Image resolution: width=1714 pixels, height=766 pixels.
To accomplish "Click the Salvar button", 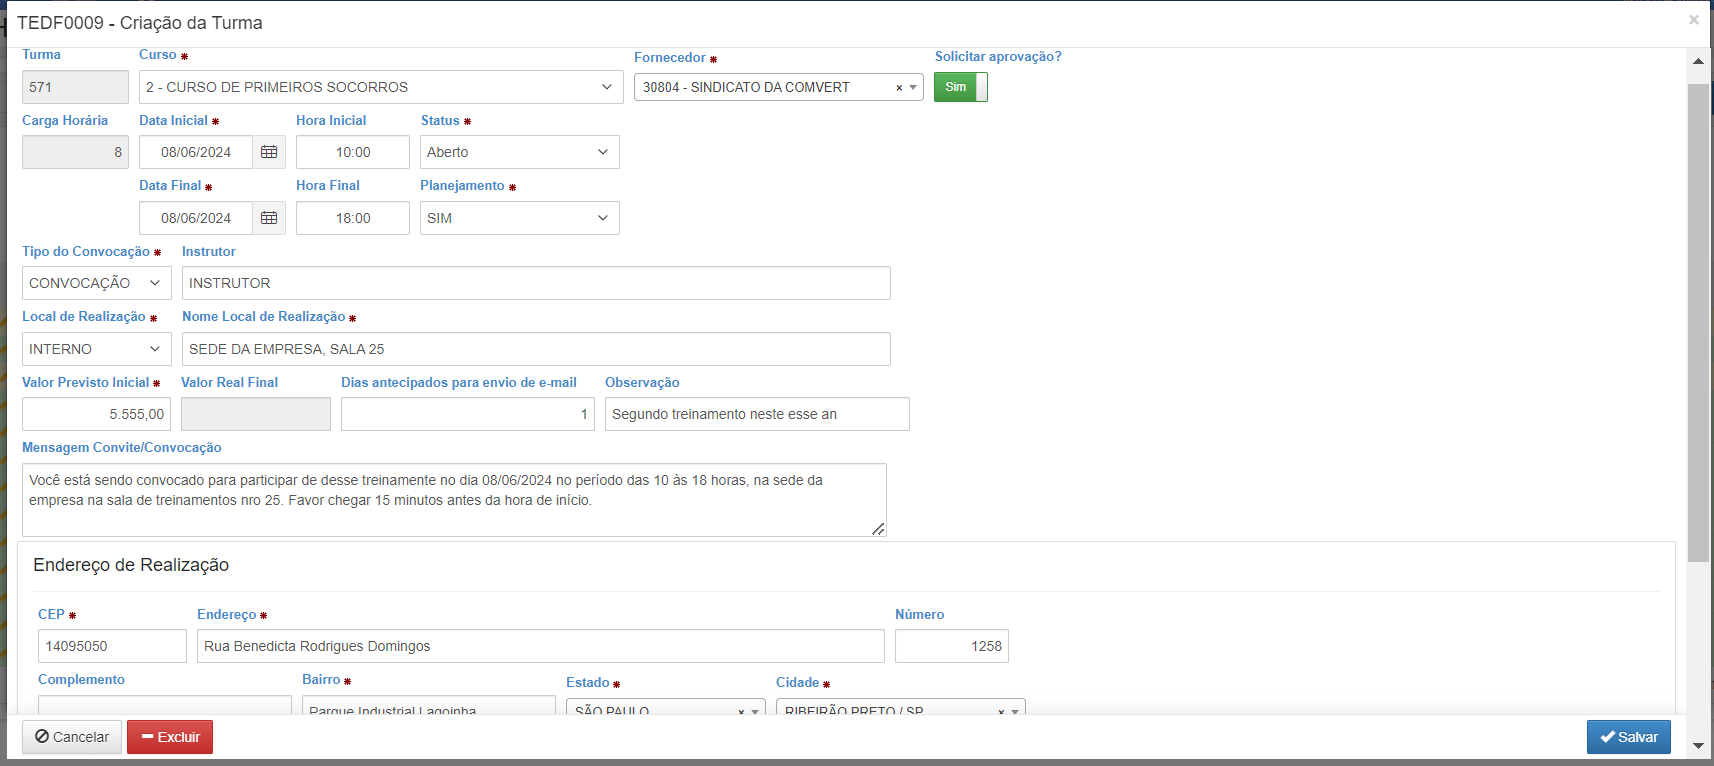I will pos(1629,737).
